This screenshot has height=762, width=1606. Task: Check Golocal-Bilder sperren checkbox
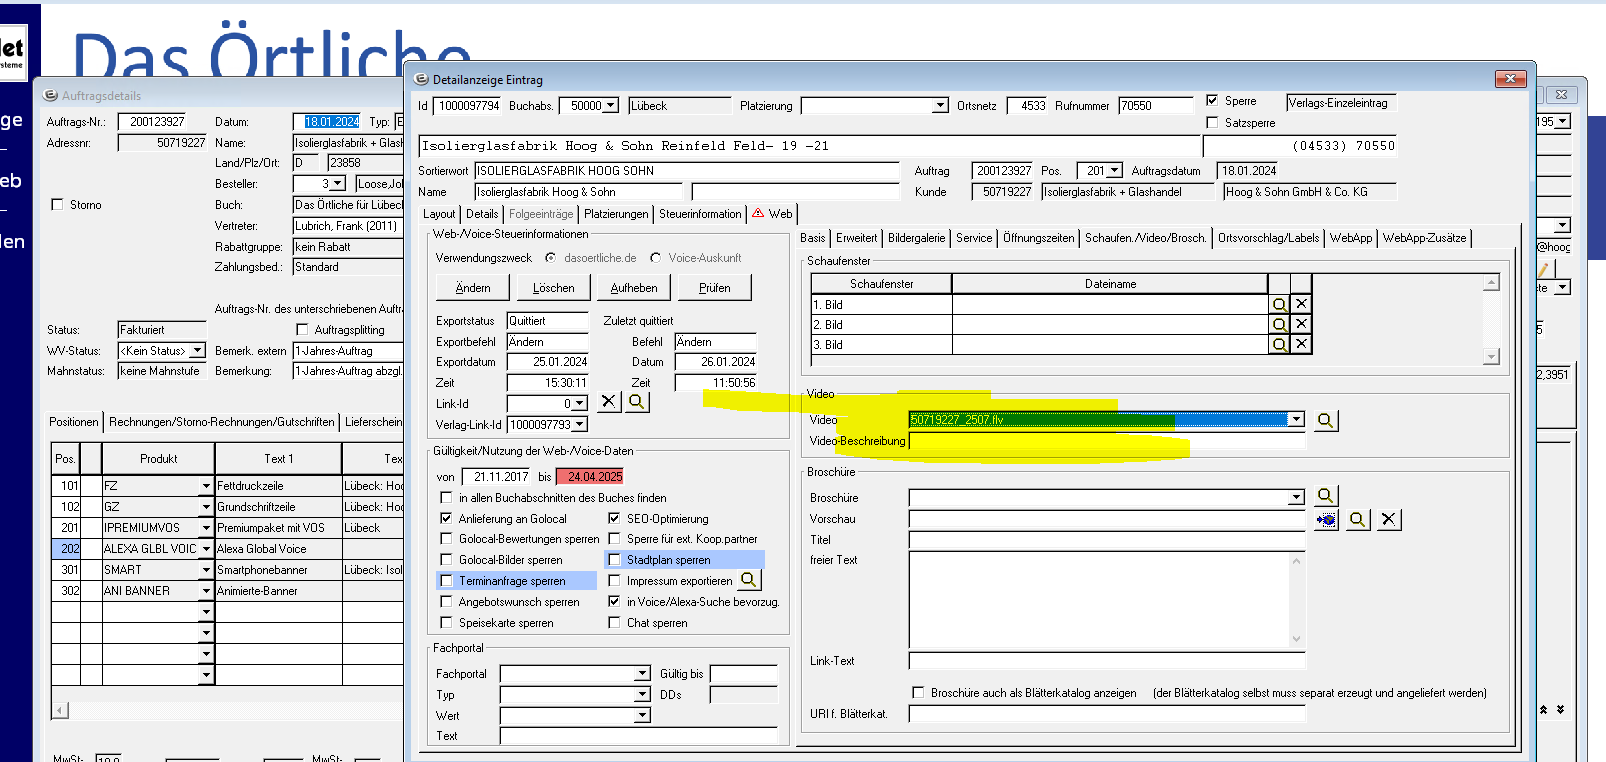(x=446, y=560)
